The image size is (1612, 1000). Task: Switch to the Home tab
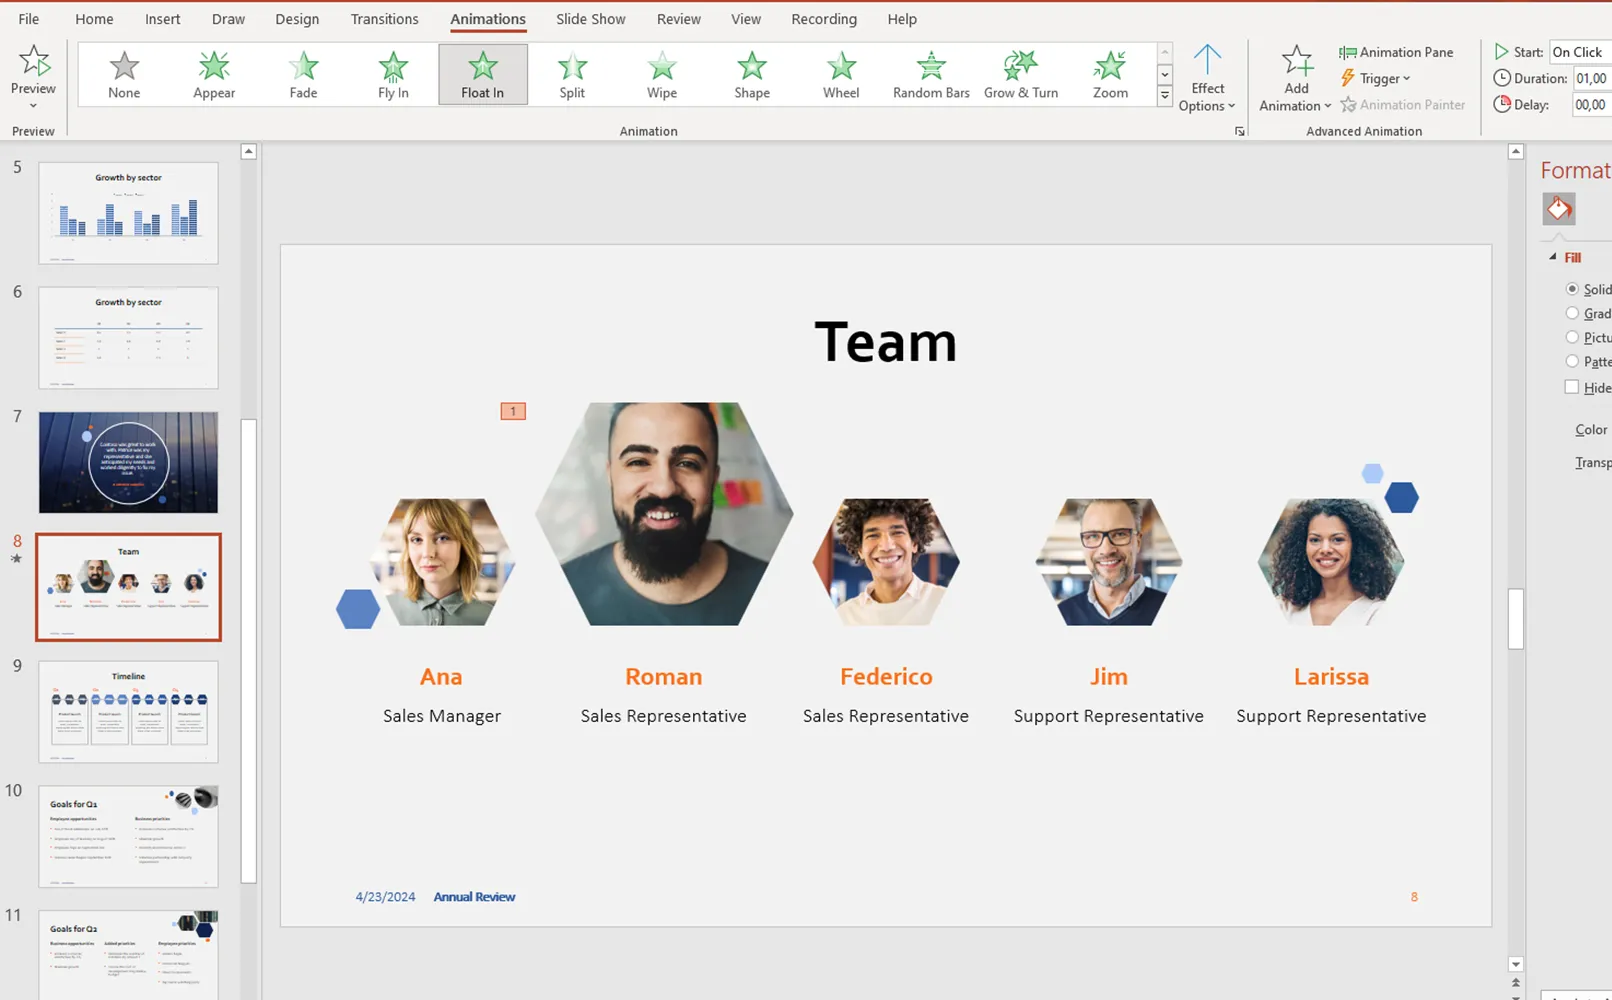pyautogui.click(x=94, y=19)
